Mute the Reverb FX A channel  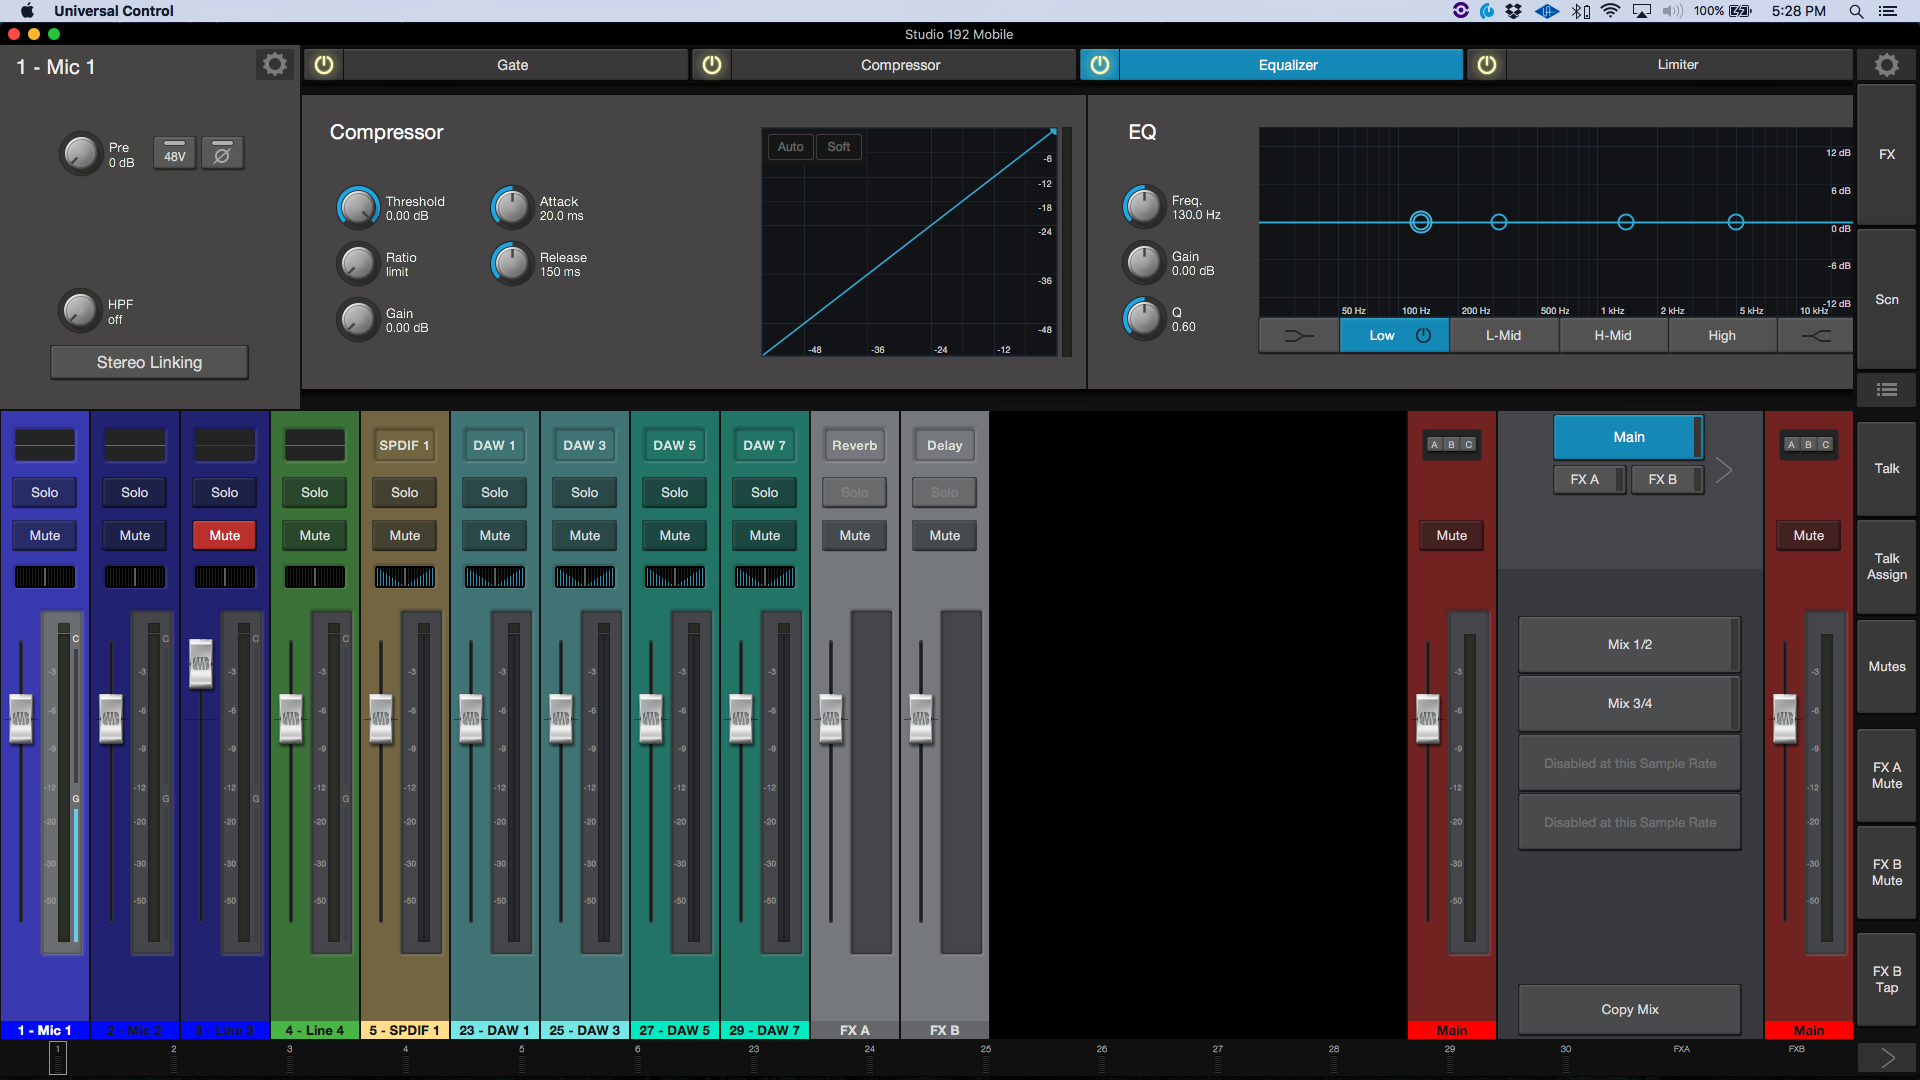[x=855, y=536]
